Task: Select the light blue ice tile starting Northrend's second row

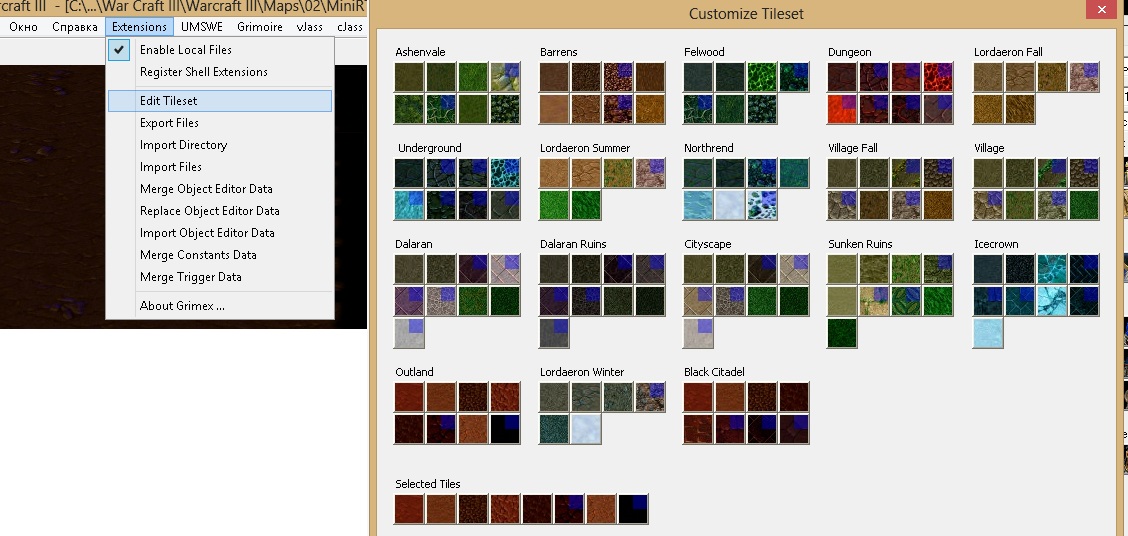Action: (x=699, y=205)
